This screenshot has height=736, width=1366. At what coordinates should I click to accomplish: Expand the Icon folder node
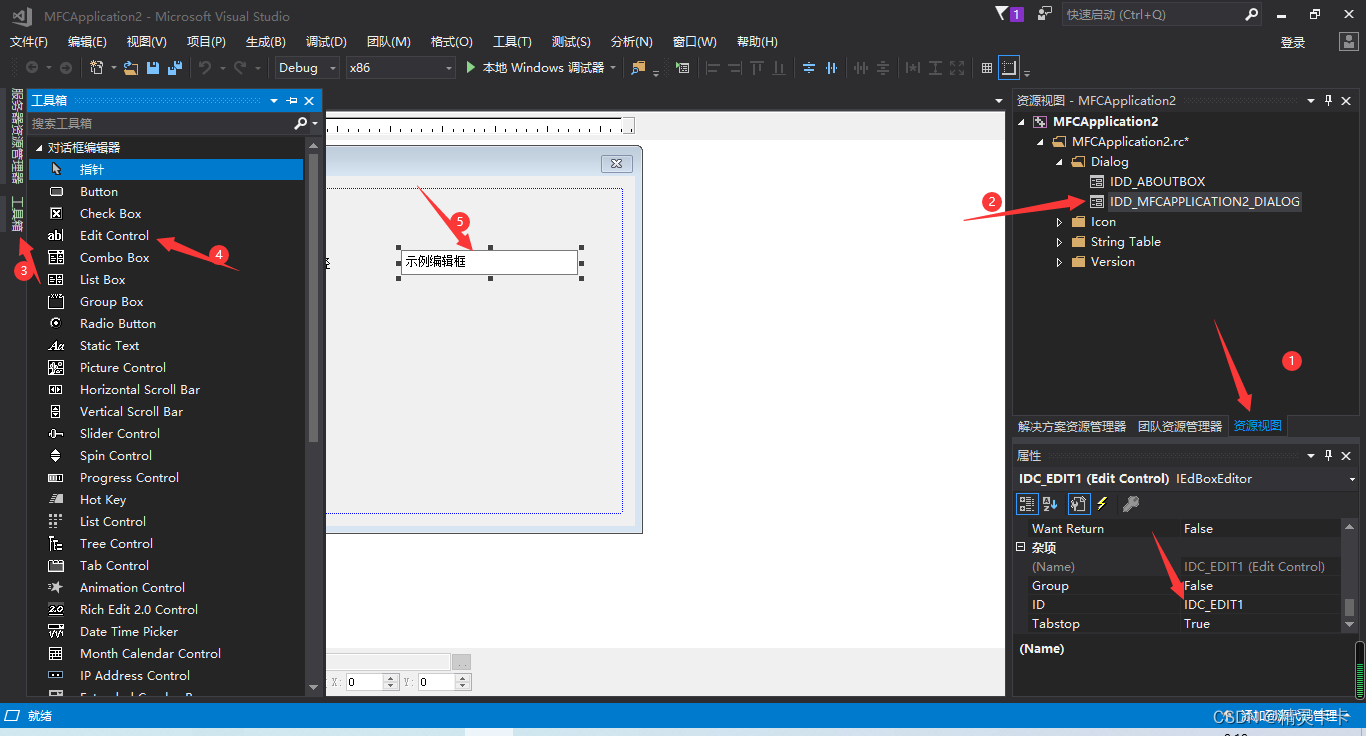1060,222
